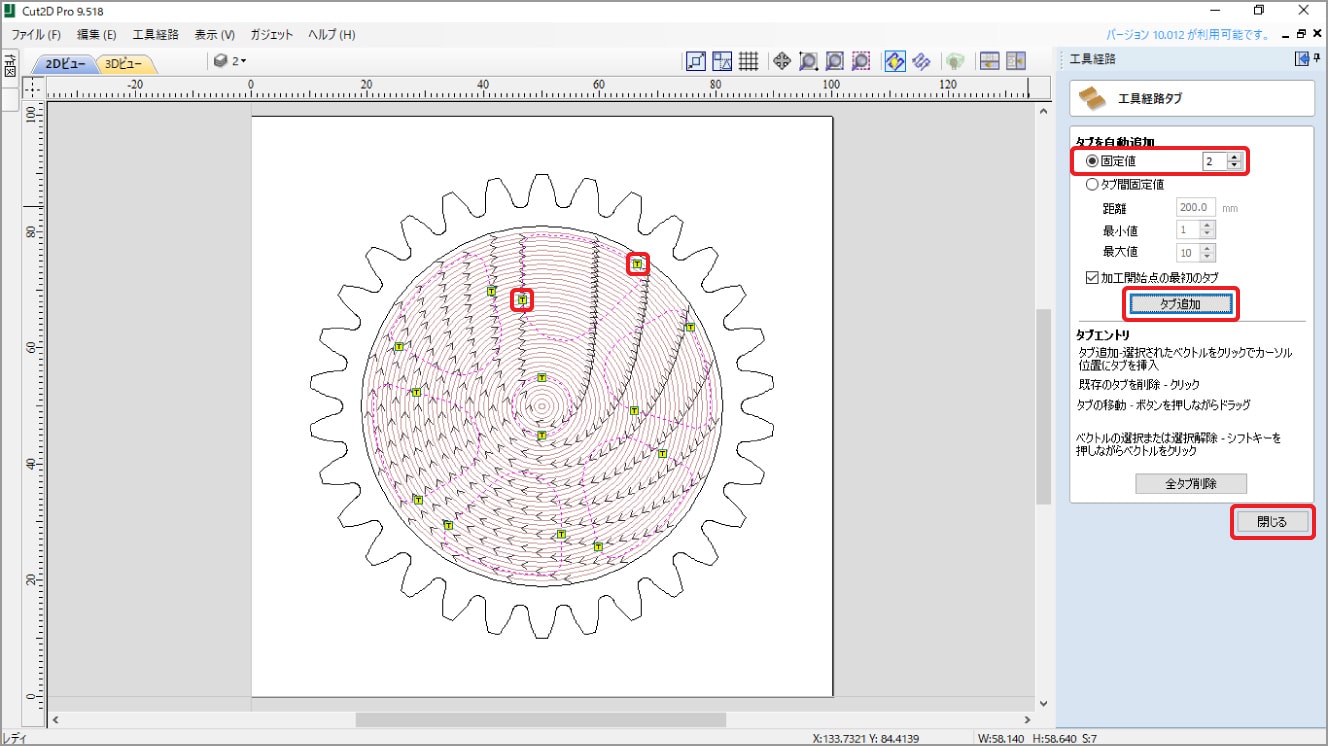Viewport: 1328px width, 746px height.
Task: Toggle 2D toolpath preview drawing icon
Action: tap(895, 61)
